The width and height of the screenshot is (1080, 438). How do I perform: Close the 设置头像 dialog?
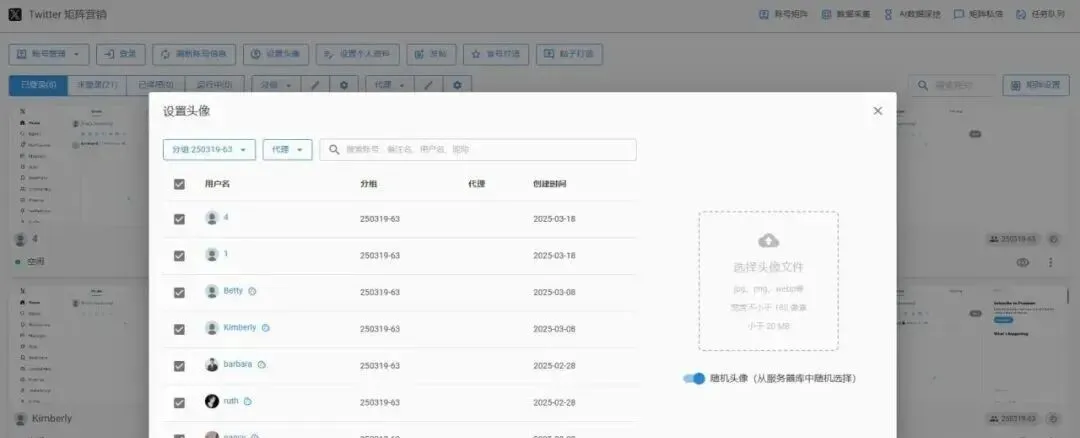878,111
